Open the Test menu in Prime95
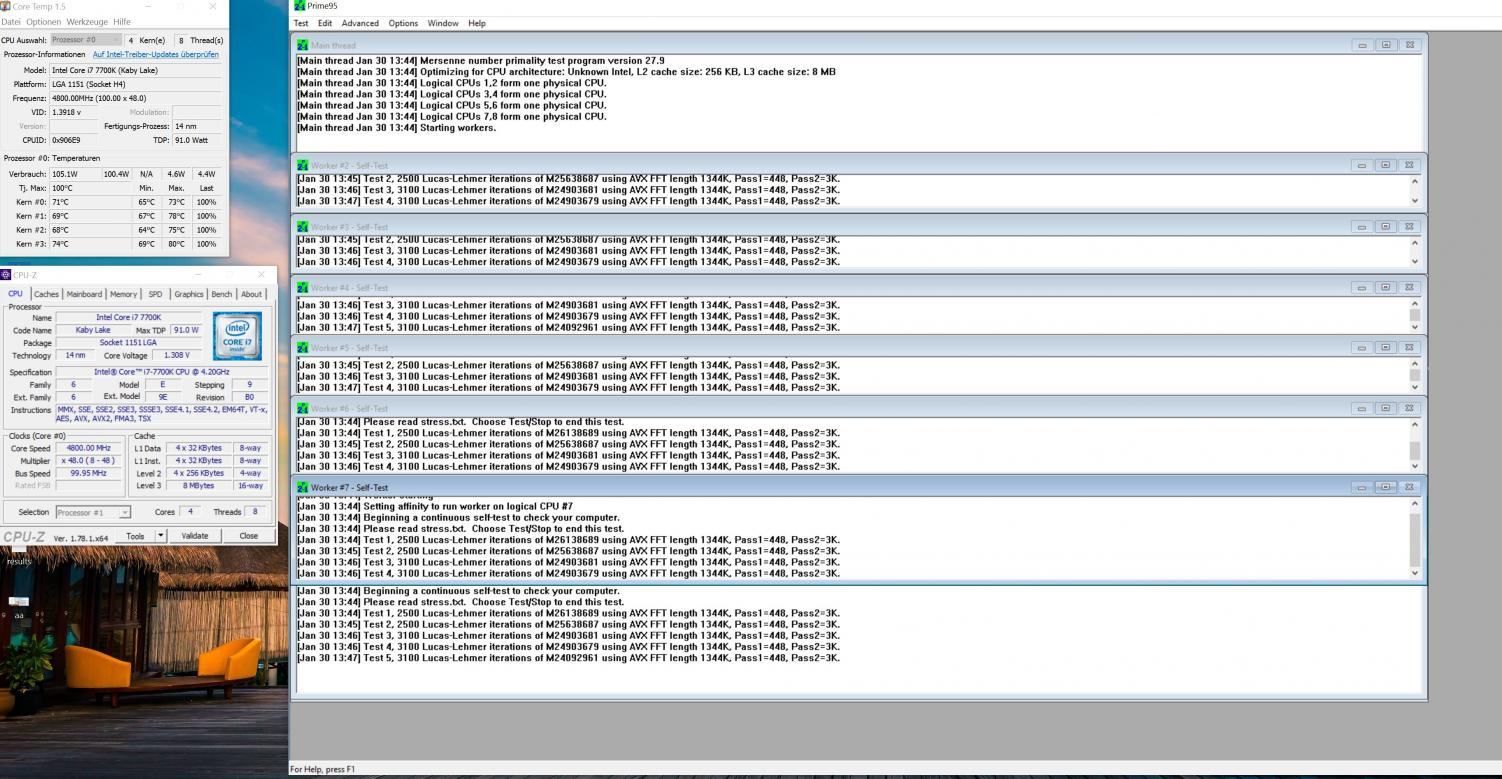 301,23
